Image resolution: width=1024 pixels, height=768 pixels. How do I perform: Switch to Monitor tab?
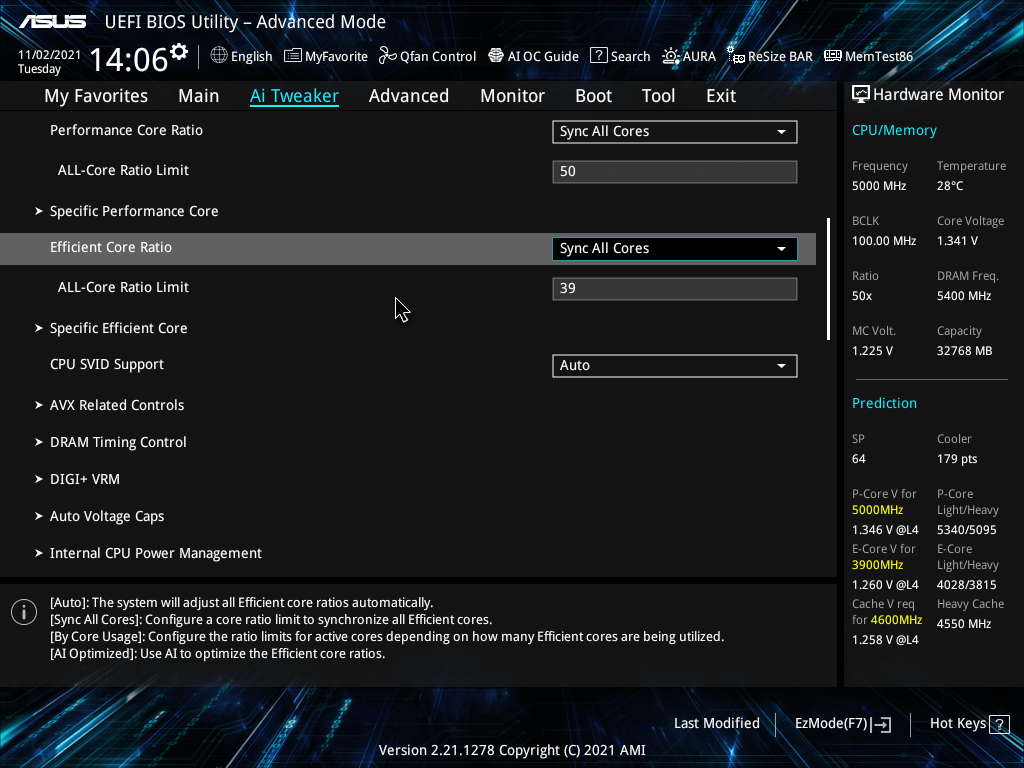[512, 96]
